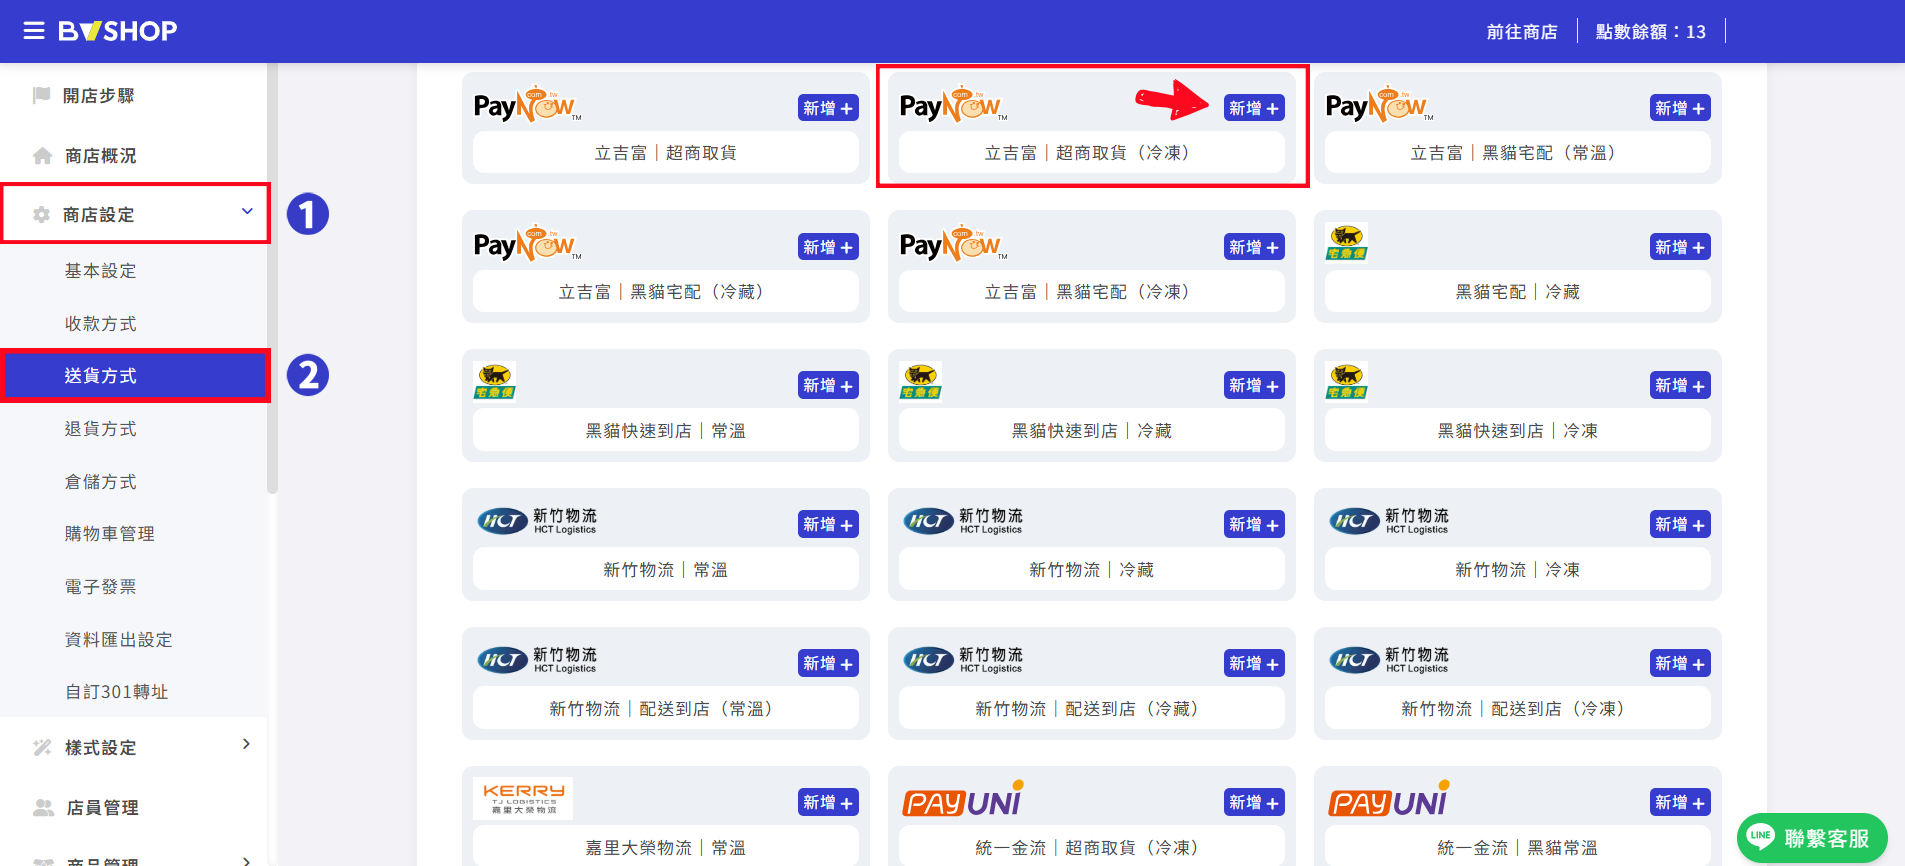Open the LINE 聯繫客服 chat button

click(x=1812, y=838)
